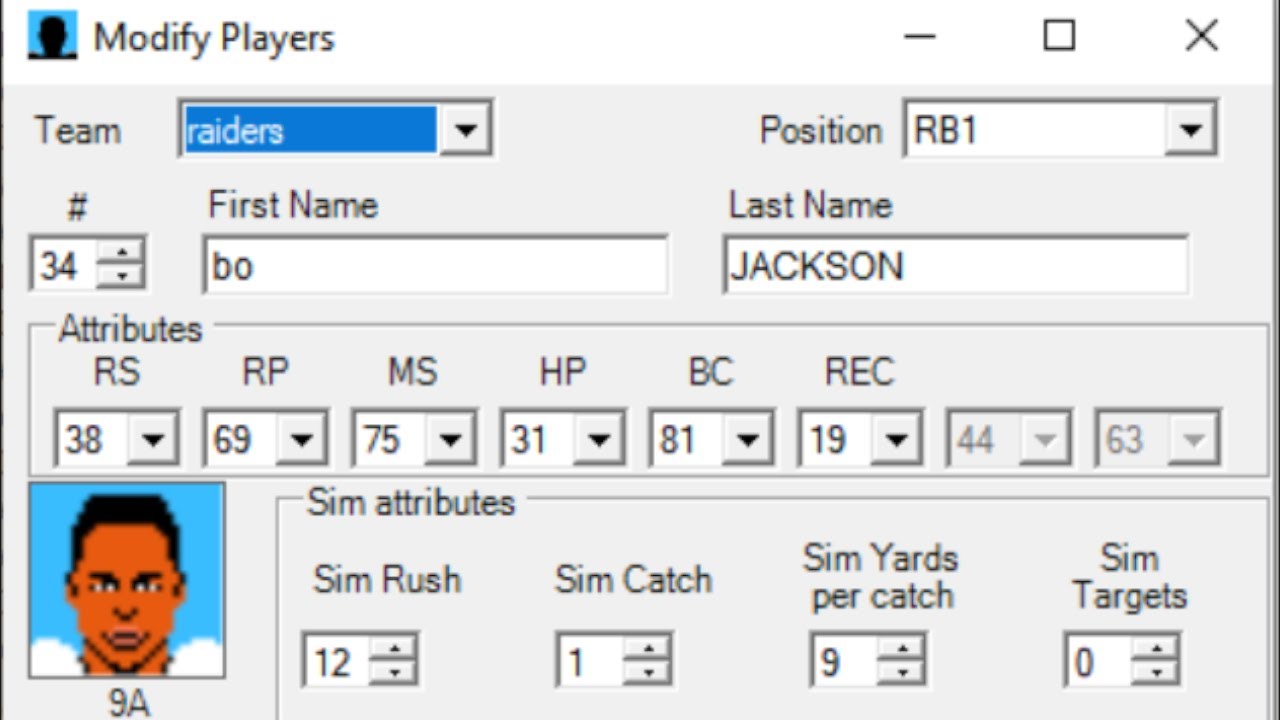This screenshot has height=720, width=1280.
Task: Click the Last Name field containing JACKSON
Action: tap(955, 265)
